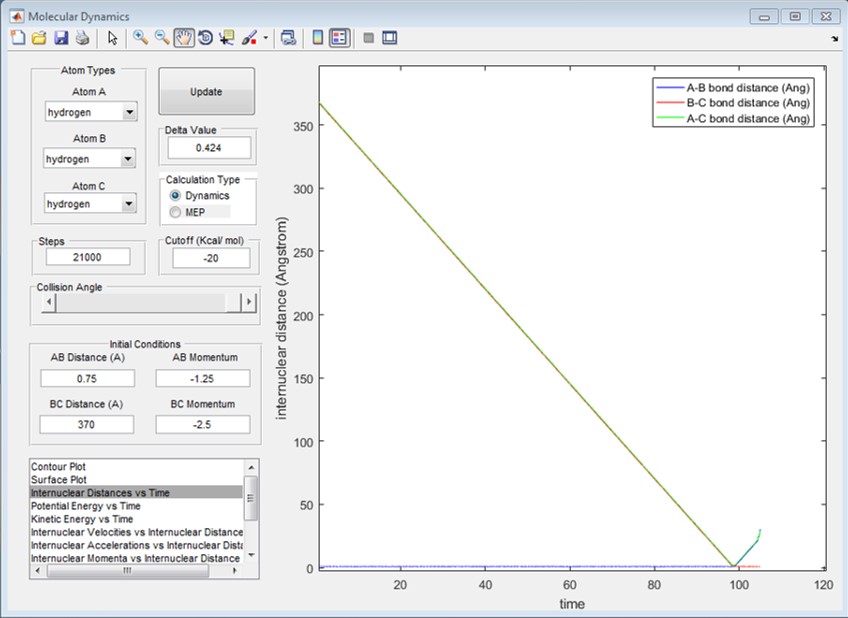Click A-C bond distance legend entry
Viewport: 848px width, 618px height.
tap(733, 118)
